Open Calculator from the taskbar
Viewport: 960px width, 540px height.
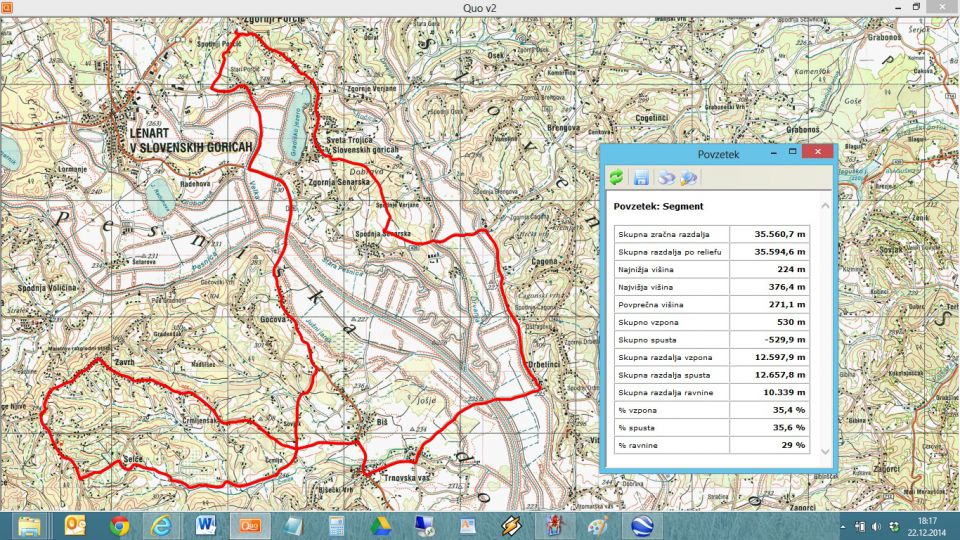coord(336,526)
